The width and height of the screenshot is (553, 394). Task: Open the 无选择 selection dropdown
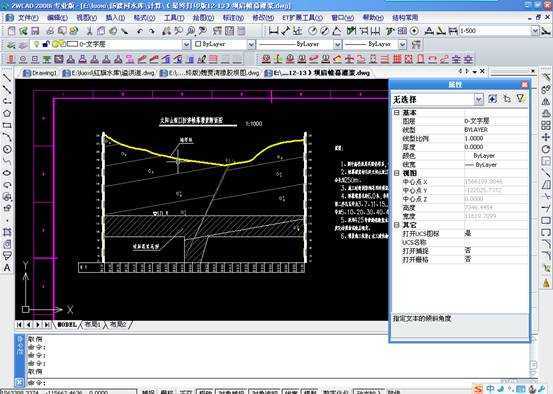pos(478,99)
